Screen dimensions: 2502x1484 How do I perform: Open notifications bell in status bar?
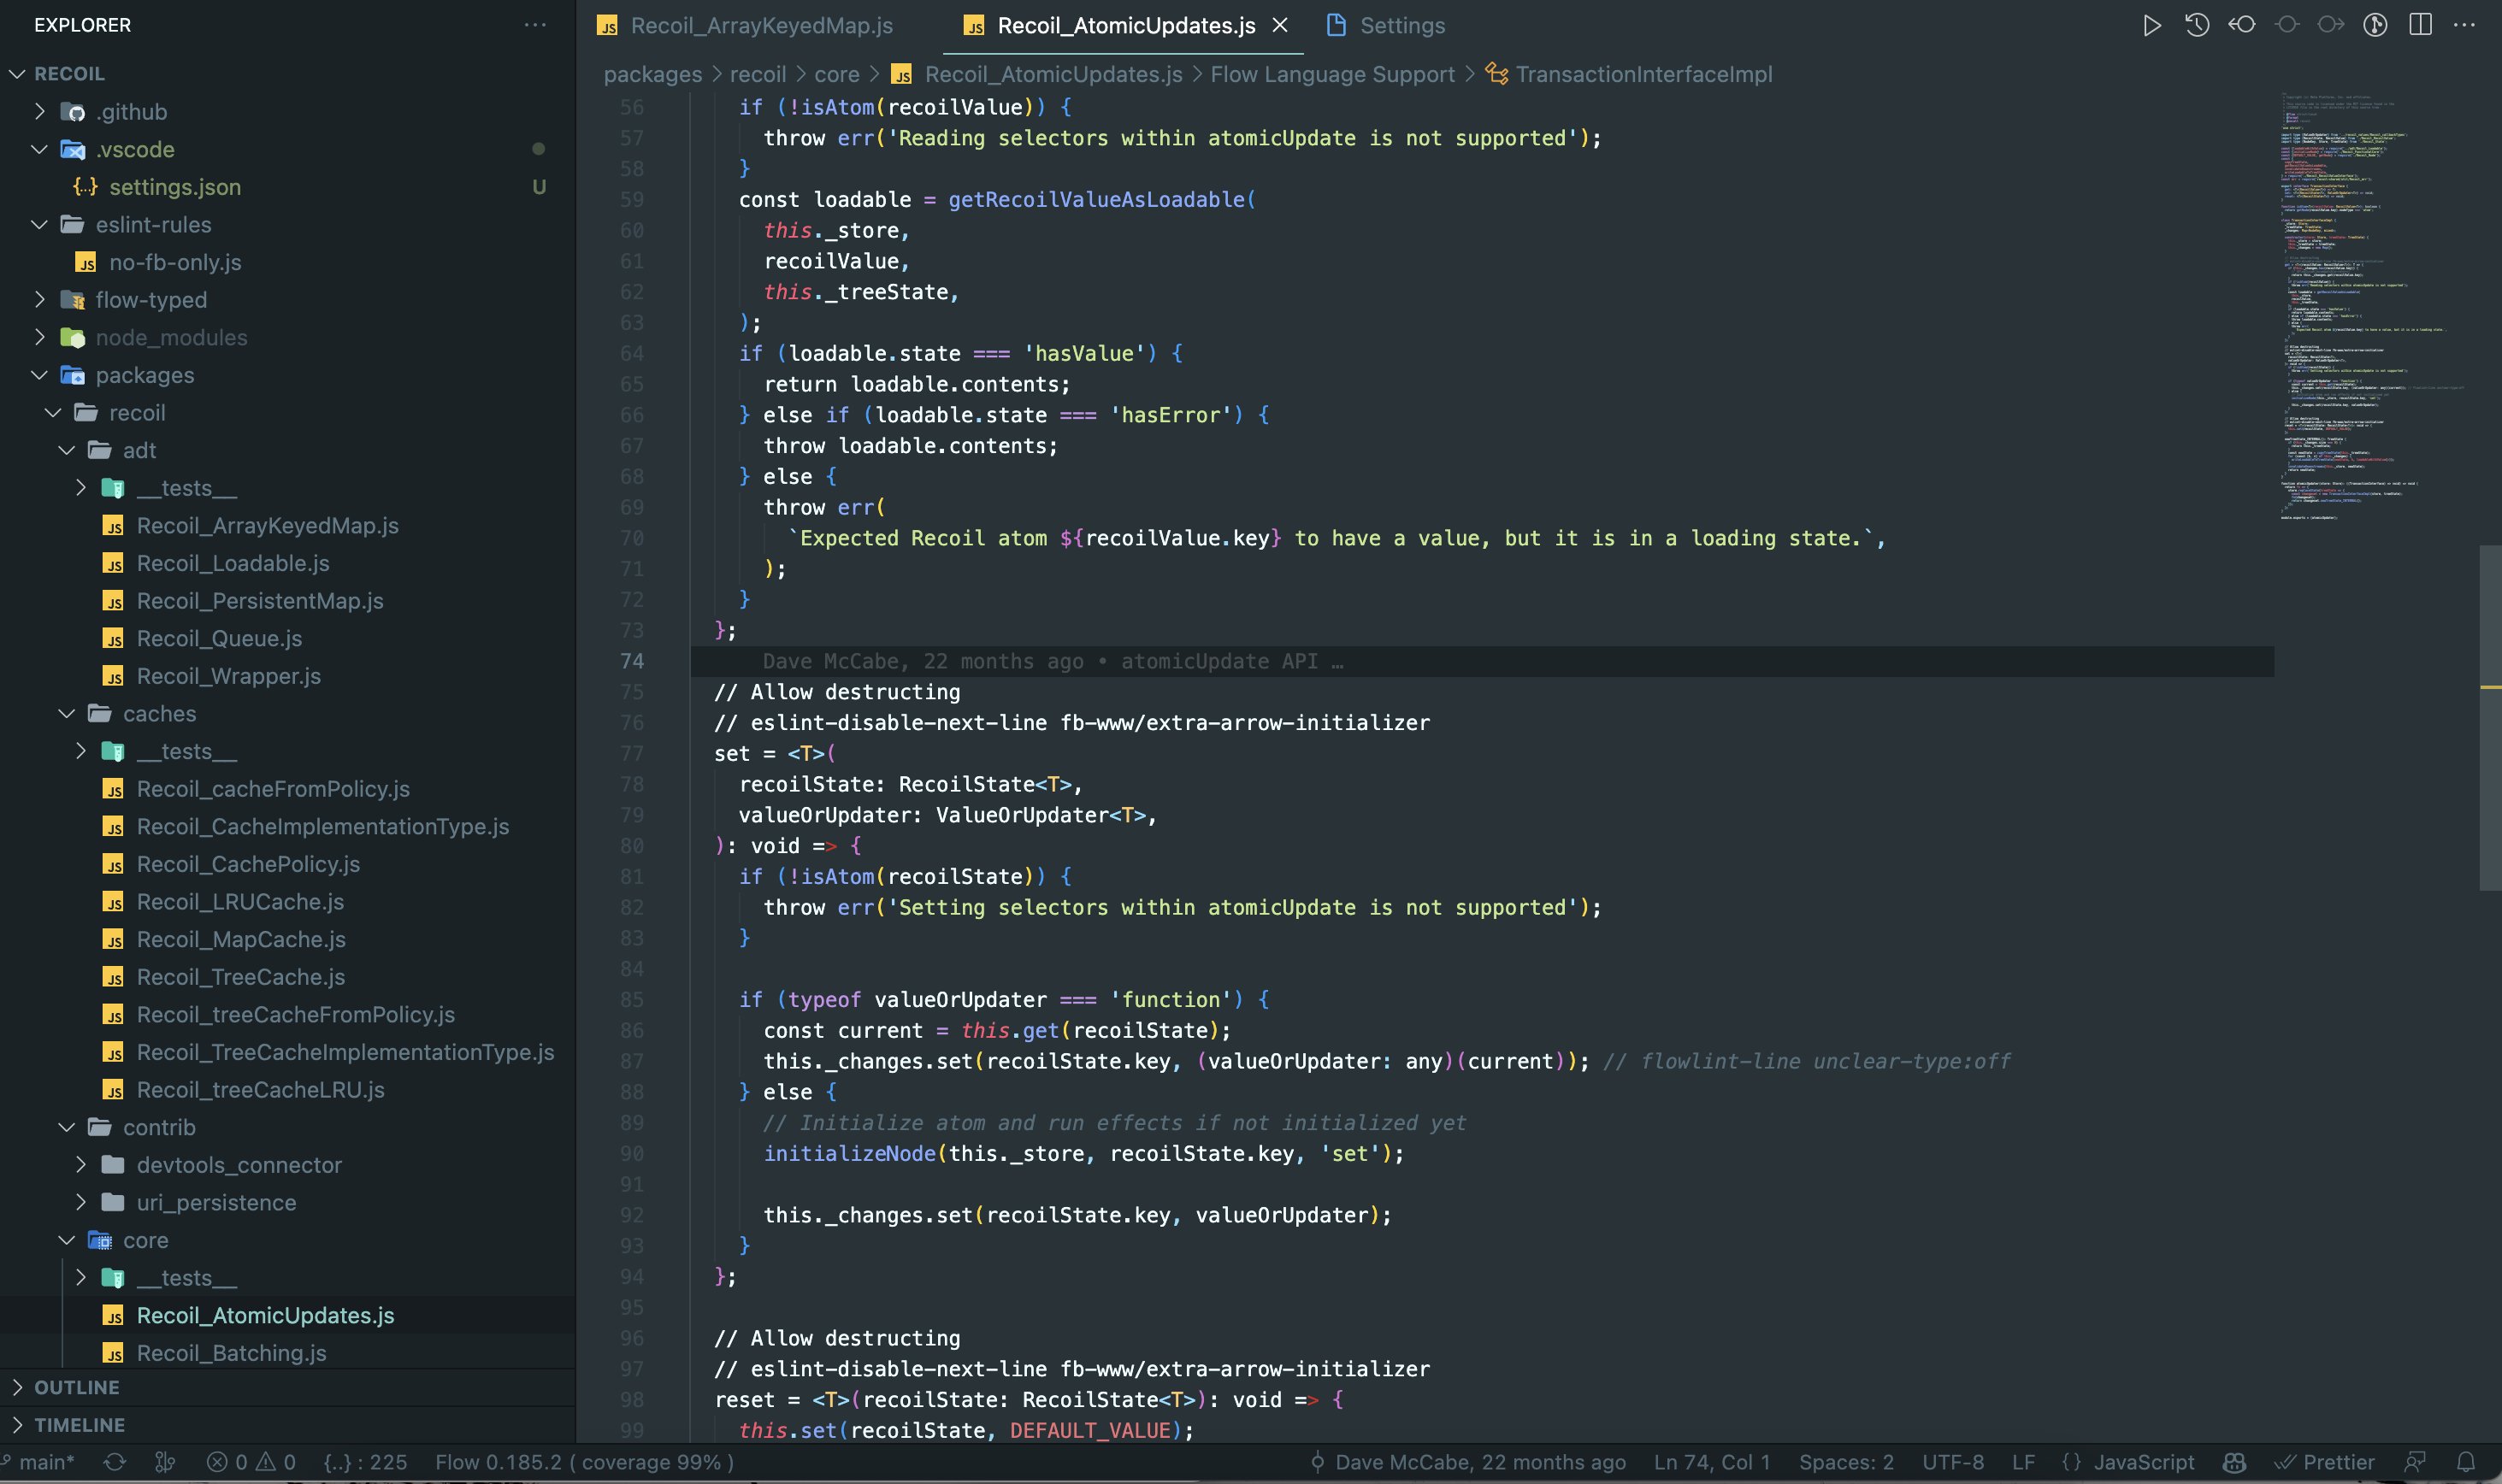click(2466, 1462)
